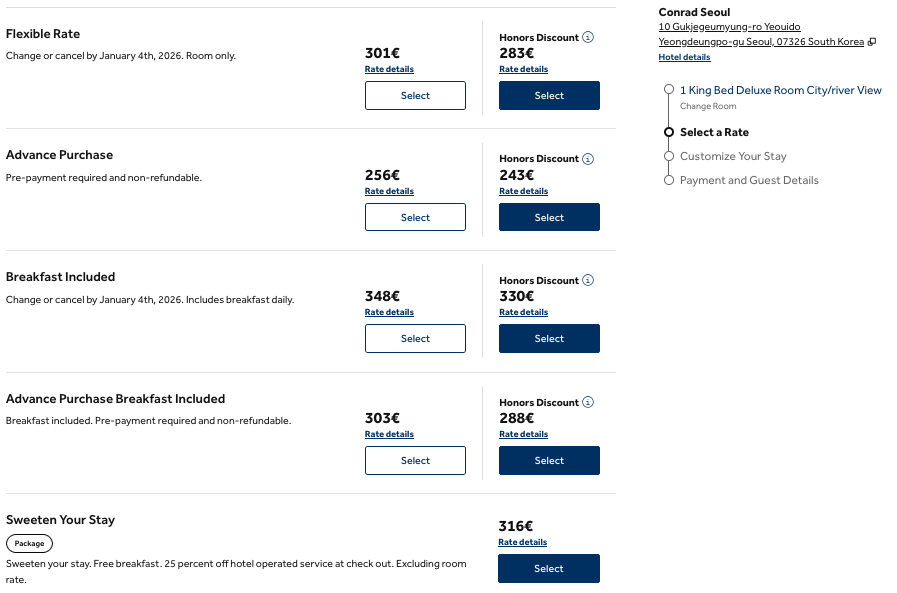Select Advance Purchase Honors Discount 243€
The width and height of the screenshot is (897, 593).
pos(549,217)
